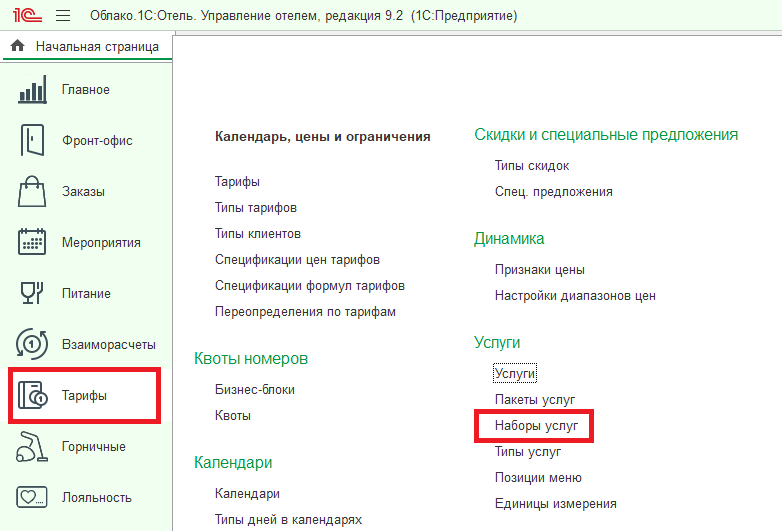Open the Главное section
This screenshot has height=531, width=782.
(86, 90)
